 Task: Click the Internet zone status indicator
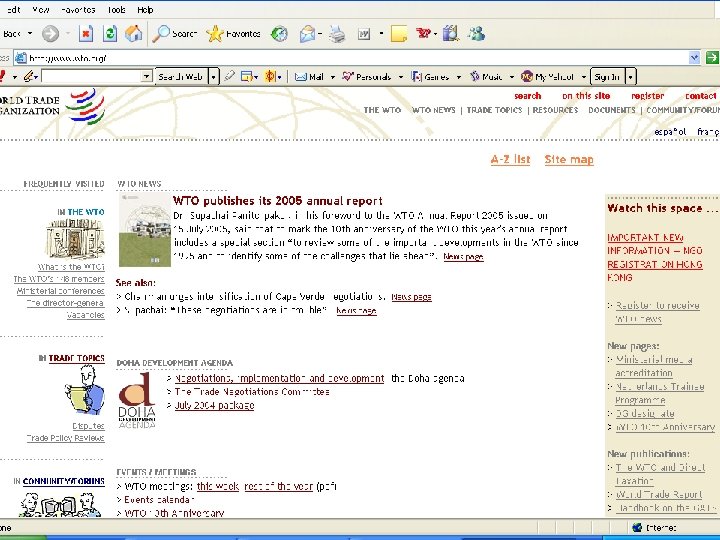[x=654, y=528]
